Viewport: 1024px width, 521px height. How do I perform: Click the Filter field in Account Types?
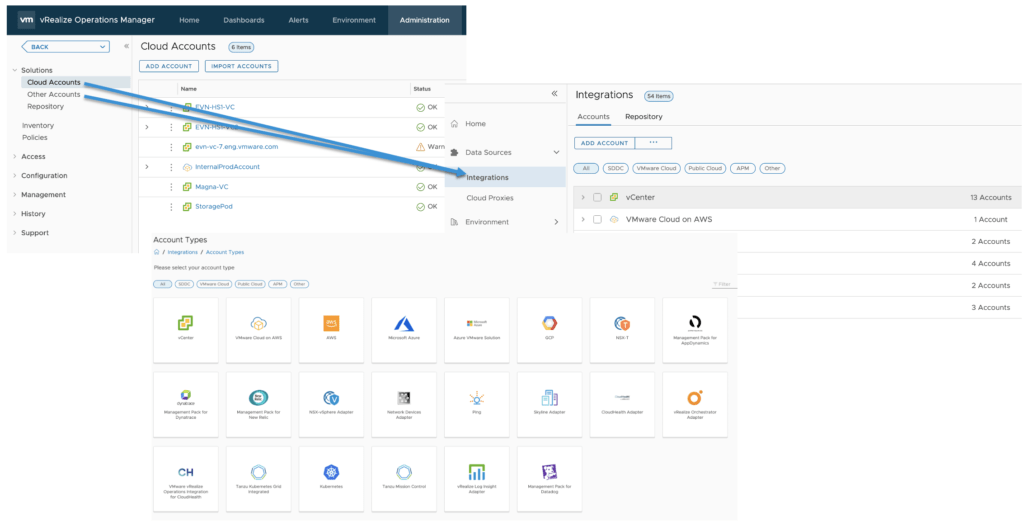click(x=725, y=284)
